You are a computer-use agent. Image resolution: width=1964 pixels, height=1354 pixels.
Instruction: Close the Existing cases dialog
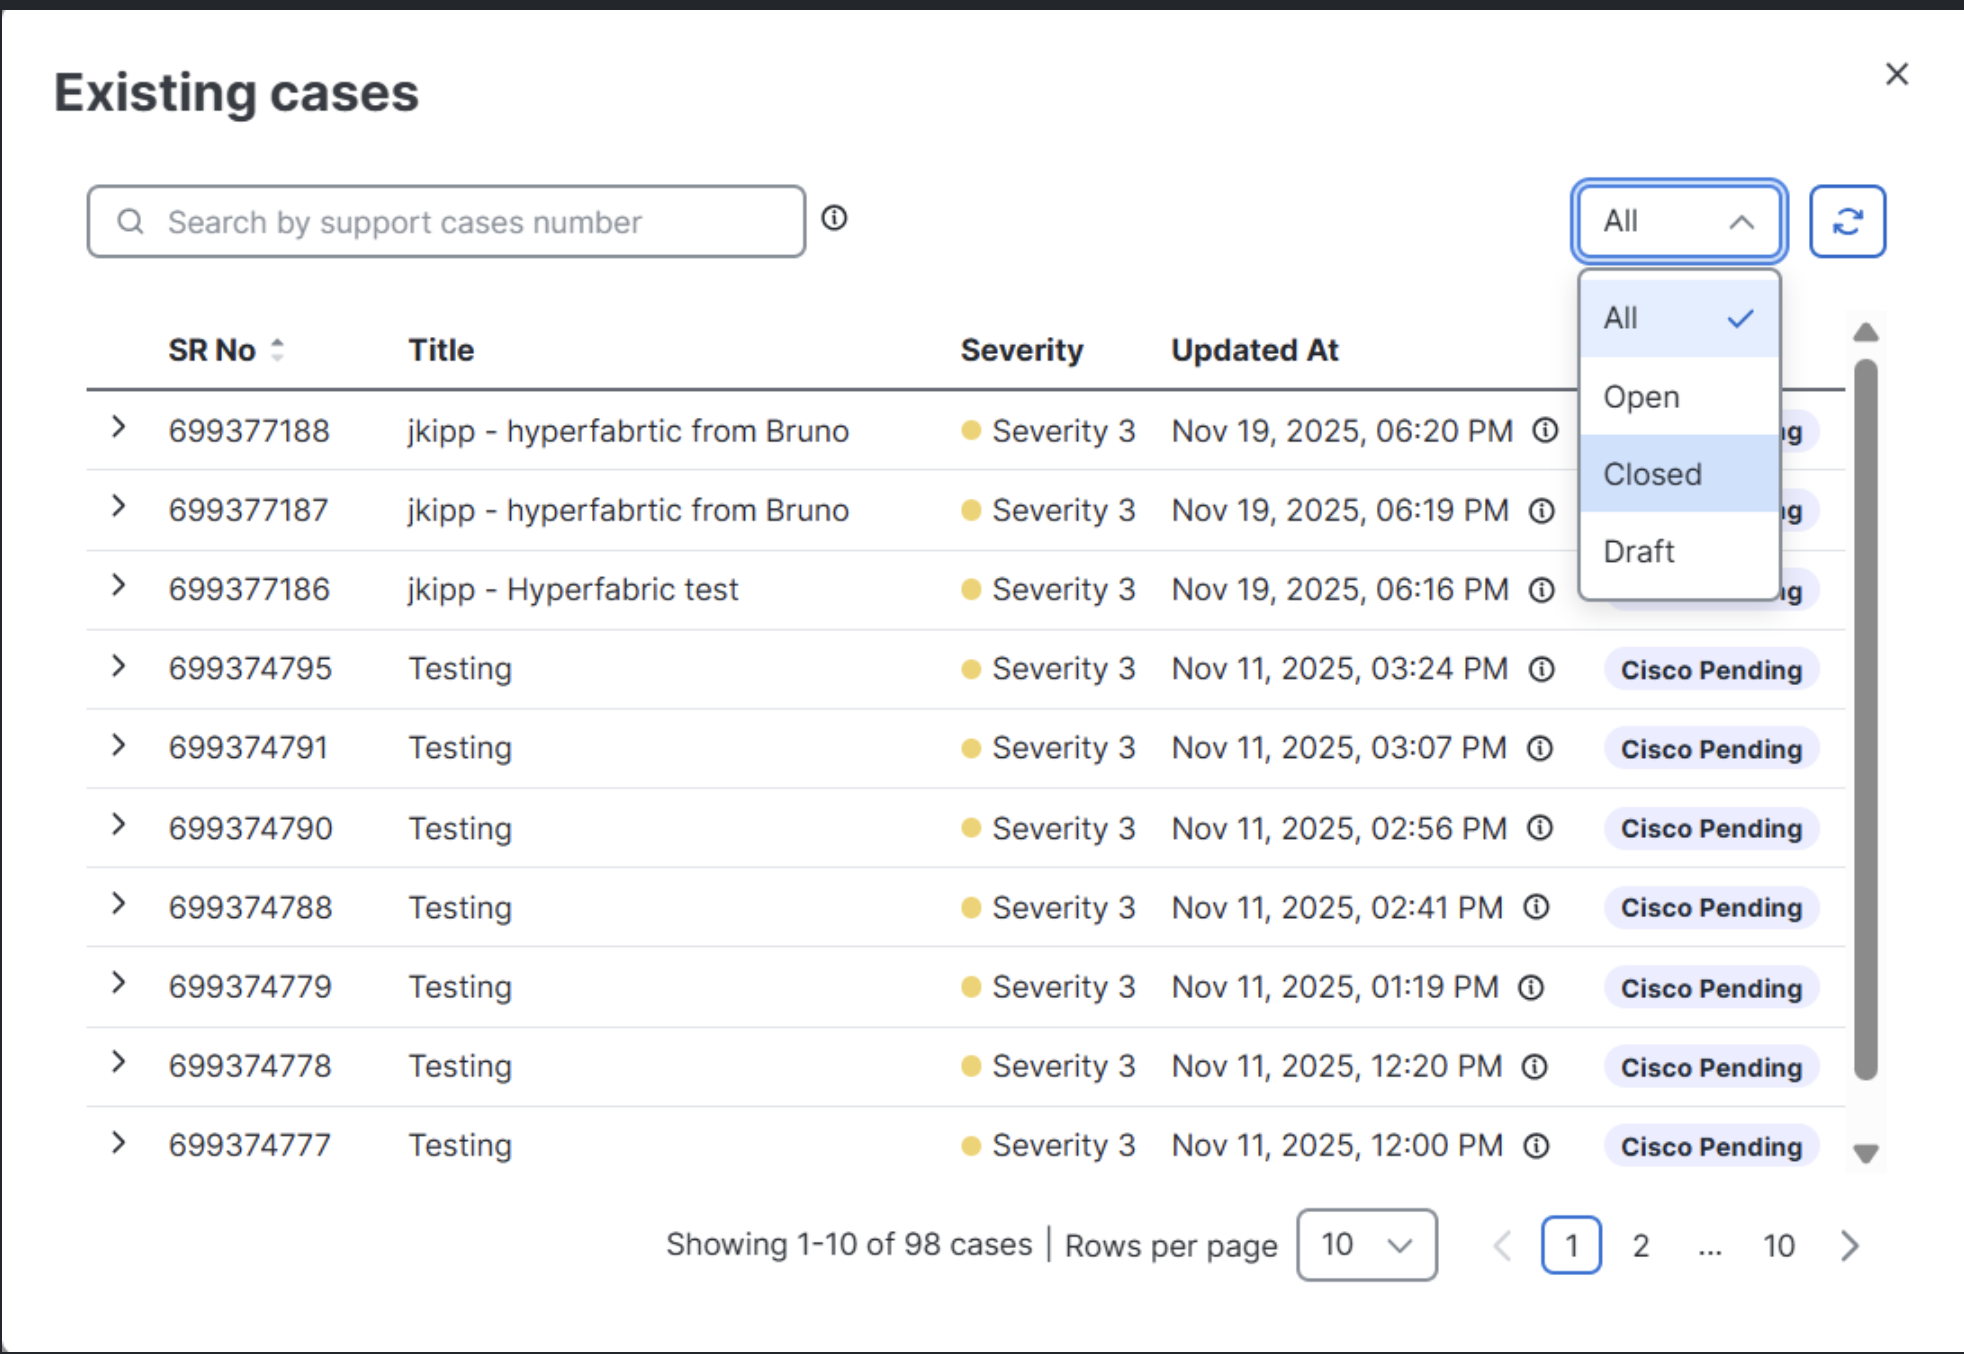click(x=1896, y=74)
